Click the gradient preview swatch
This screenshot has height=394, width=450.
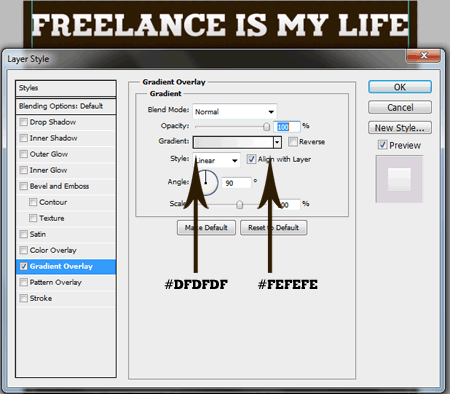pos(233,142)
